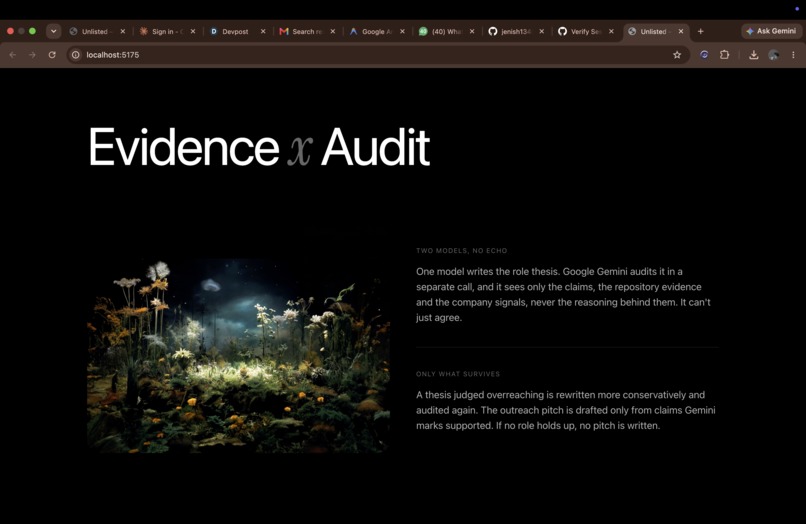The width and height of the screenshot is (806, 524).
Task: Close the Gmail Search re tab
Action: tap(333, 31)
